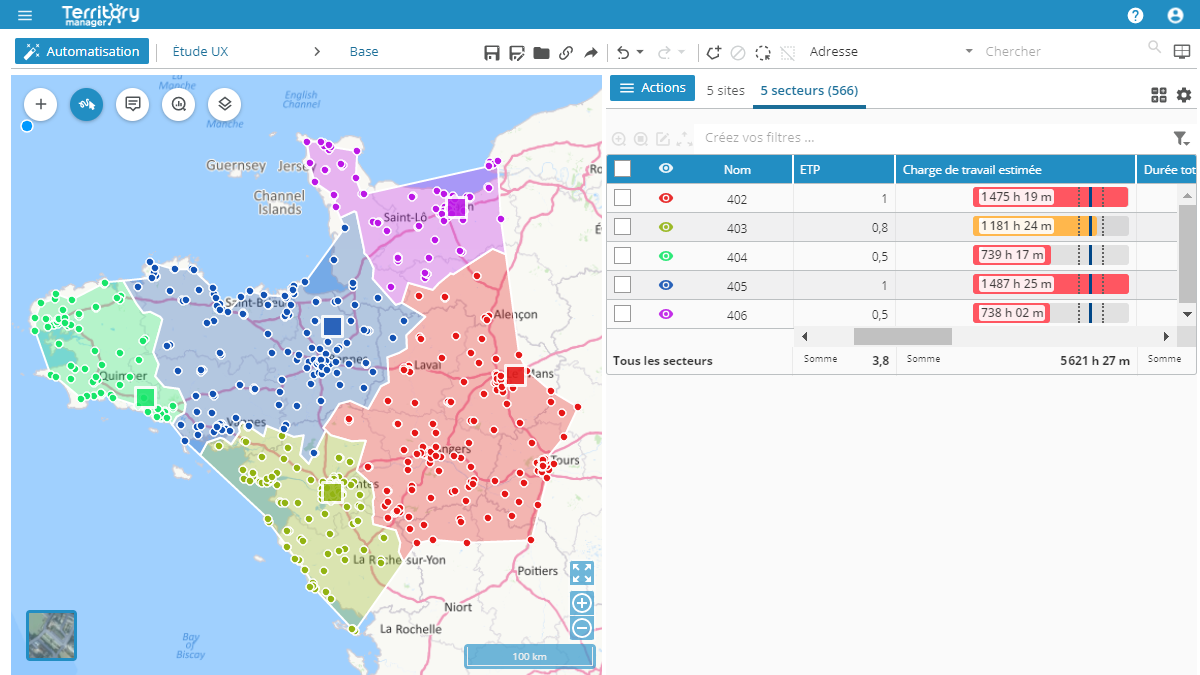
Task: Click the copy link icon in toolbar
Action: coord(566,52)
